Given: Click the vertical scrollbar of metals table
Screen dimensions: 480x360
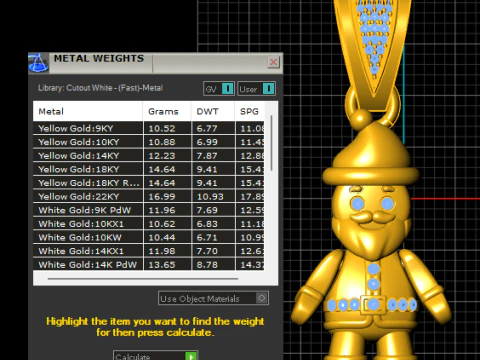Looking at the screenshot, I should tap(271, 143).
